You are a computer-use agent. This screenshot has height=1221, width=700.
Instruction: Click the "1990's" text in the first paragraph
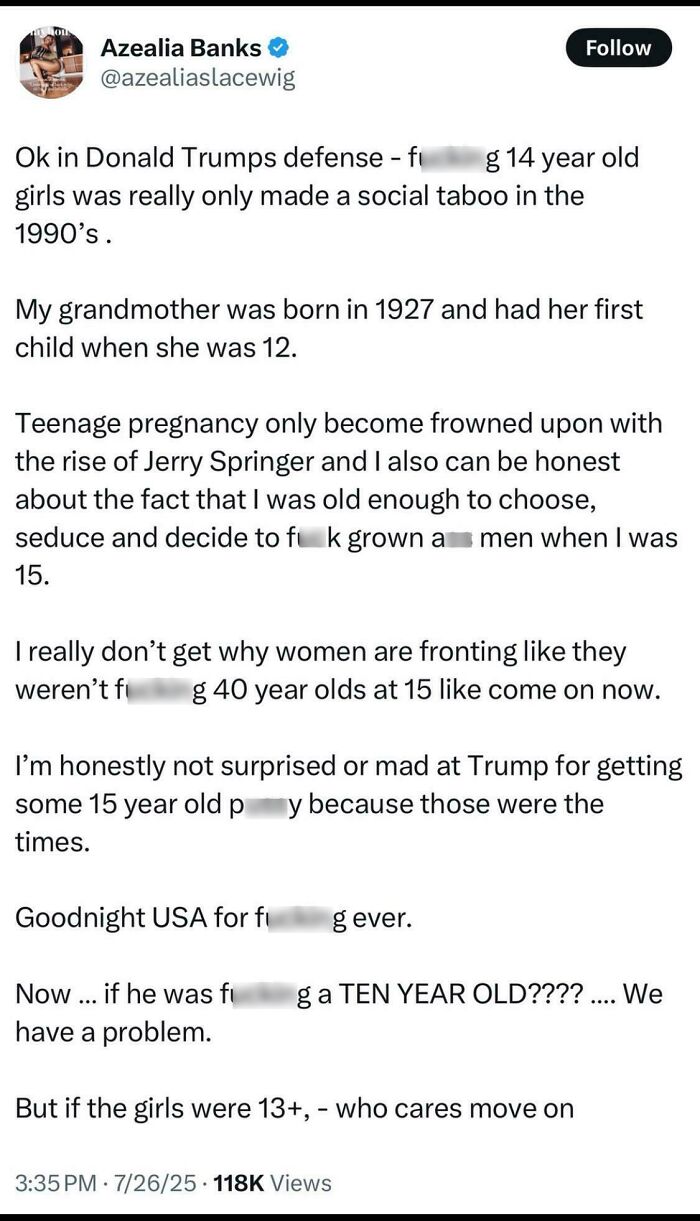[60, 232]
